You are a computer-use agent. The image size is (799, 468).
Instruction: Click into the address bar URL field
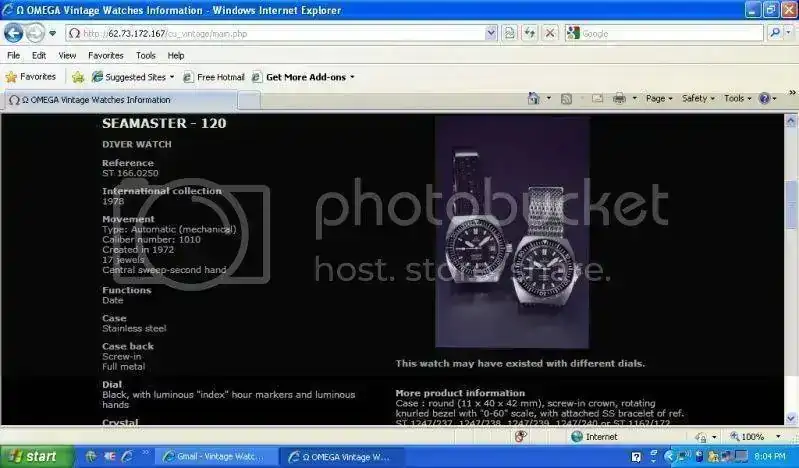pos(275,34)
